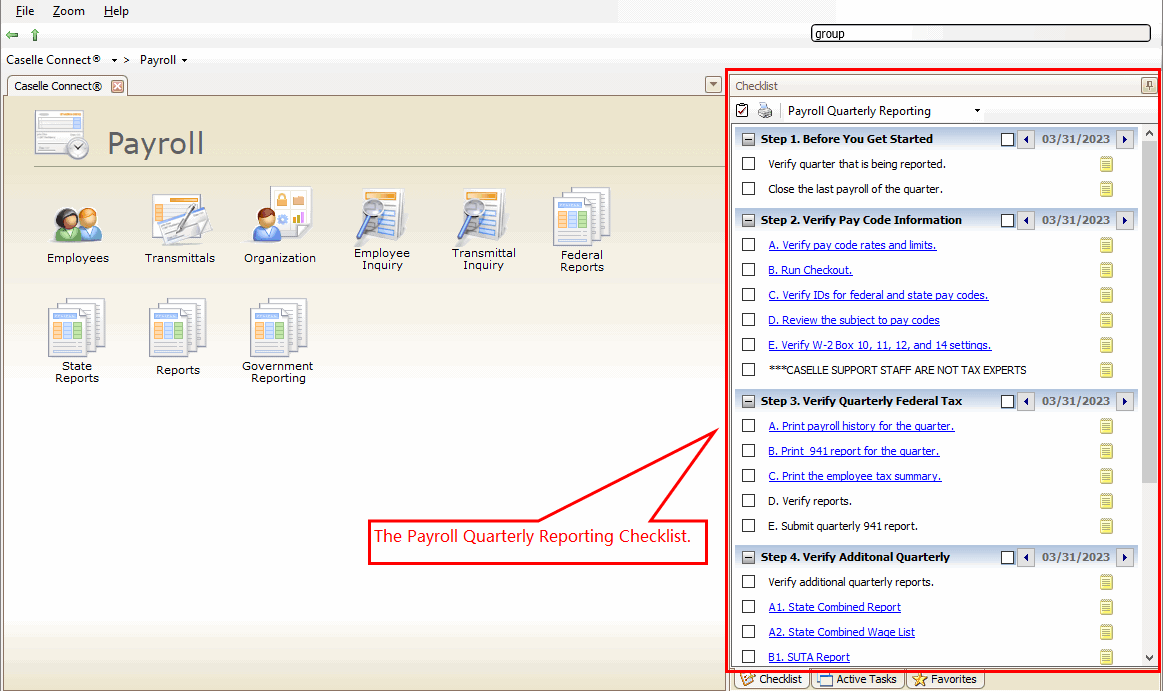Viewport: 1163px width, 691px height.
Task: Click 'A. Verify pay code rates and limits' link
Action: tap(852, 245)
